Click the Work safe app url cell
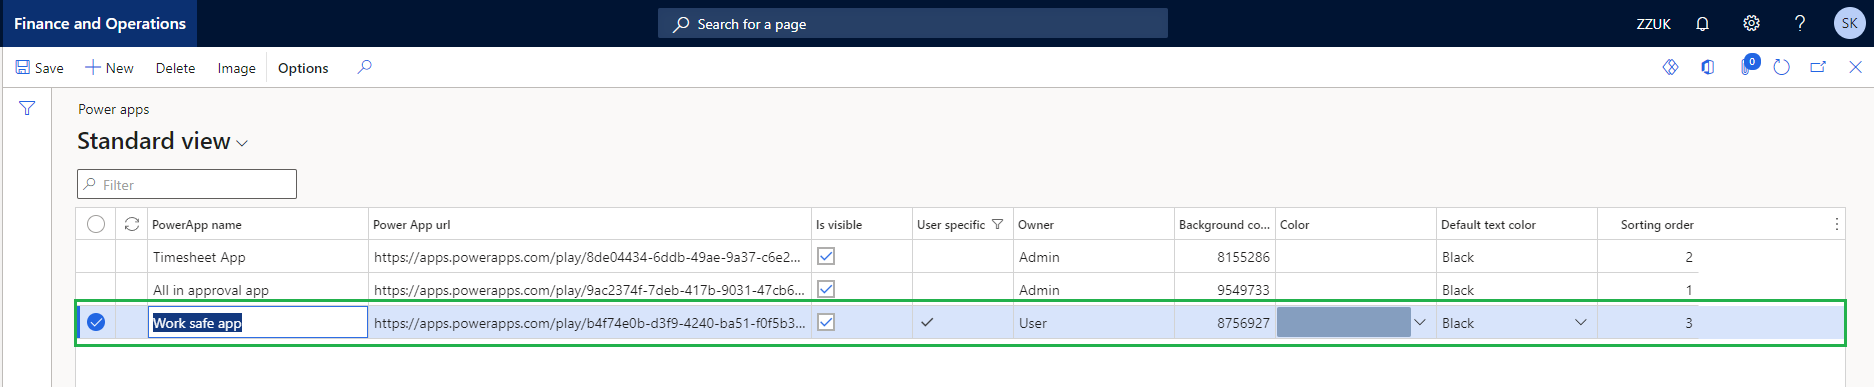 [589, 323]
